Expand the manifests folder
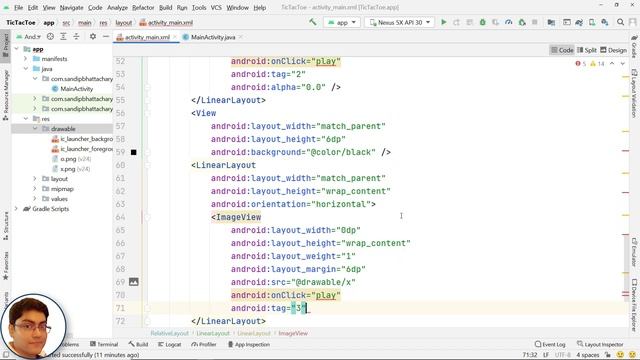This screenshot has width=640, height=360. point(25,59)
